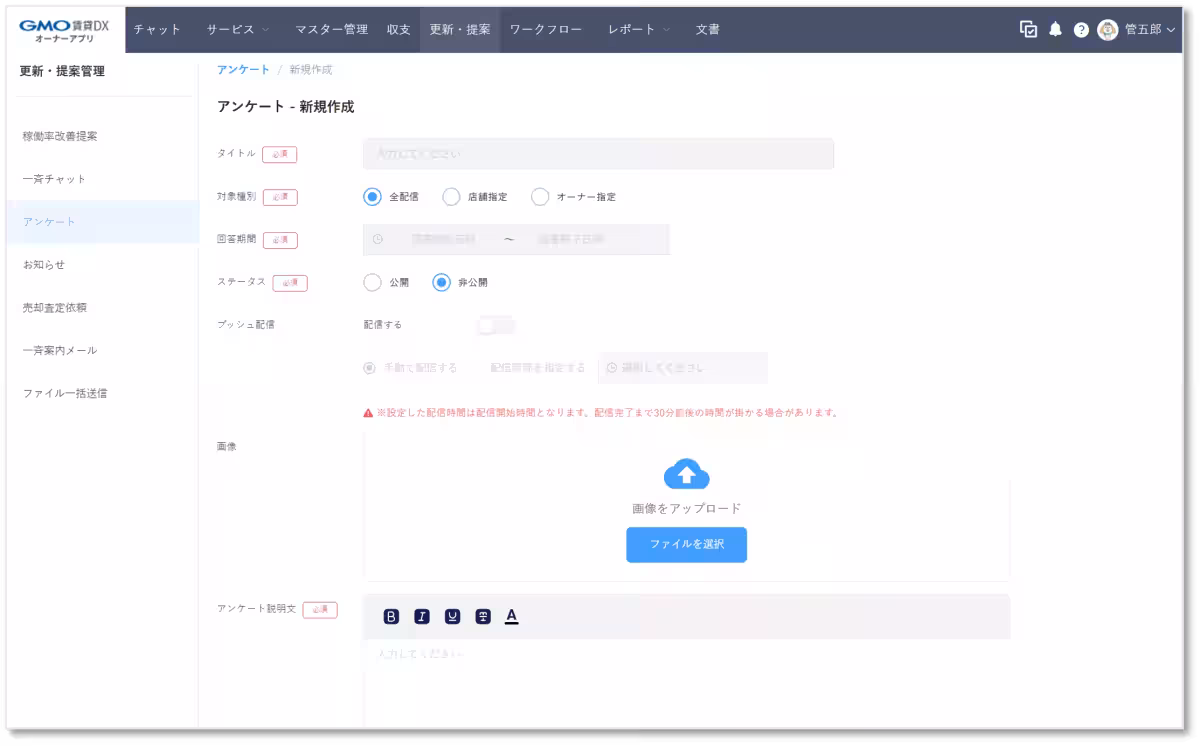This screenshot has height=746, width=1200.
Task: Go back via the アンケート breadcrumb link
Action: pos(243,69)
